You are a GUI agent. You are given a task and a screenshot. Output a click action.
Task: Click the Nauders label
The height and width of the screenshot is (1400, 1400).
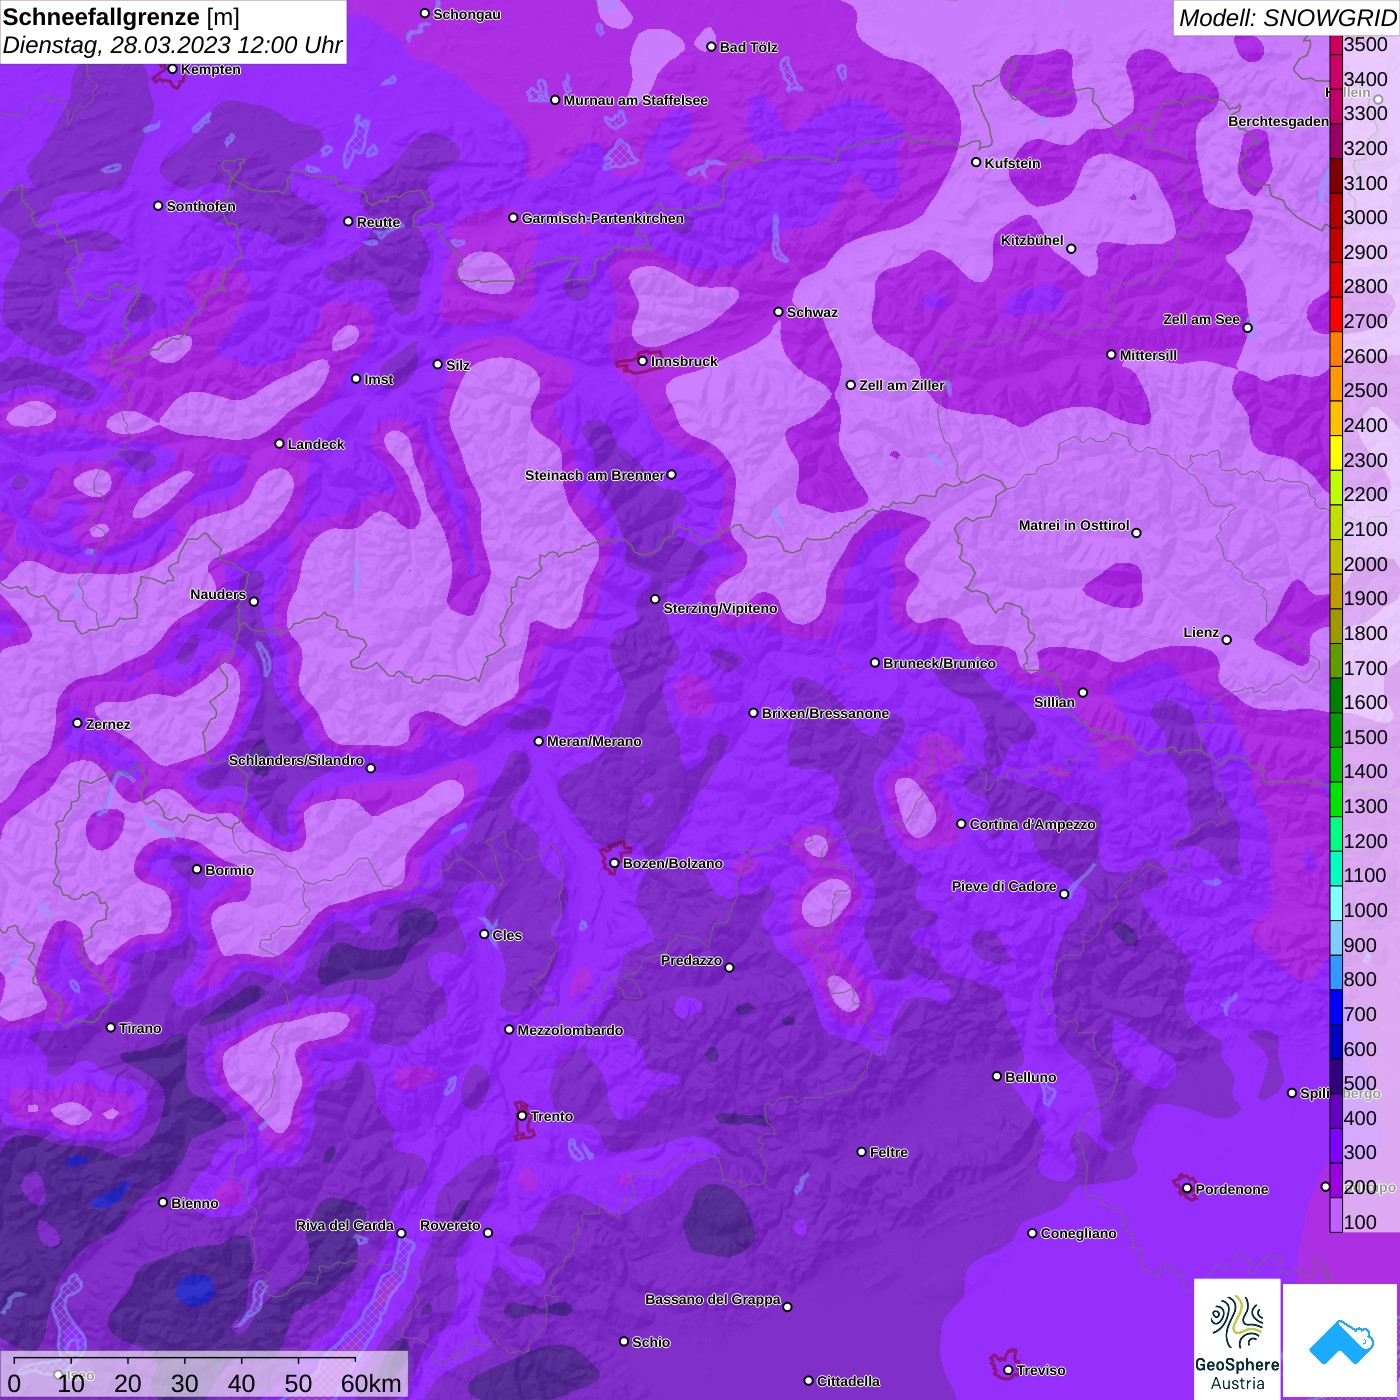pyautogui.click(x=218, y=594)
